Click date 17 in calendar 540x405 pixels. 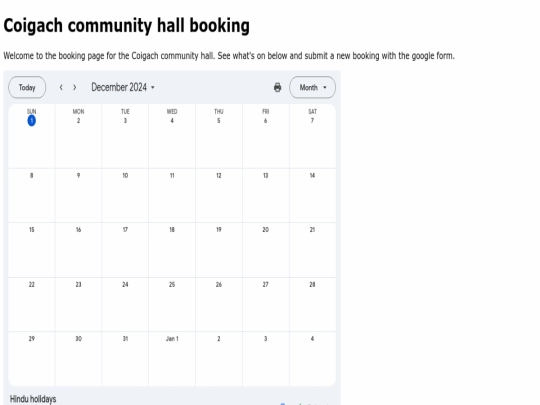[125, 230]
